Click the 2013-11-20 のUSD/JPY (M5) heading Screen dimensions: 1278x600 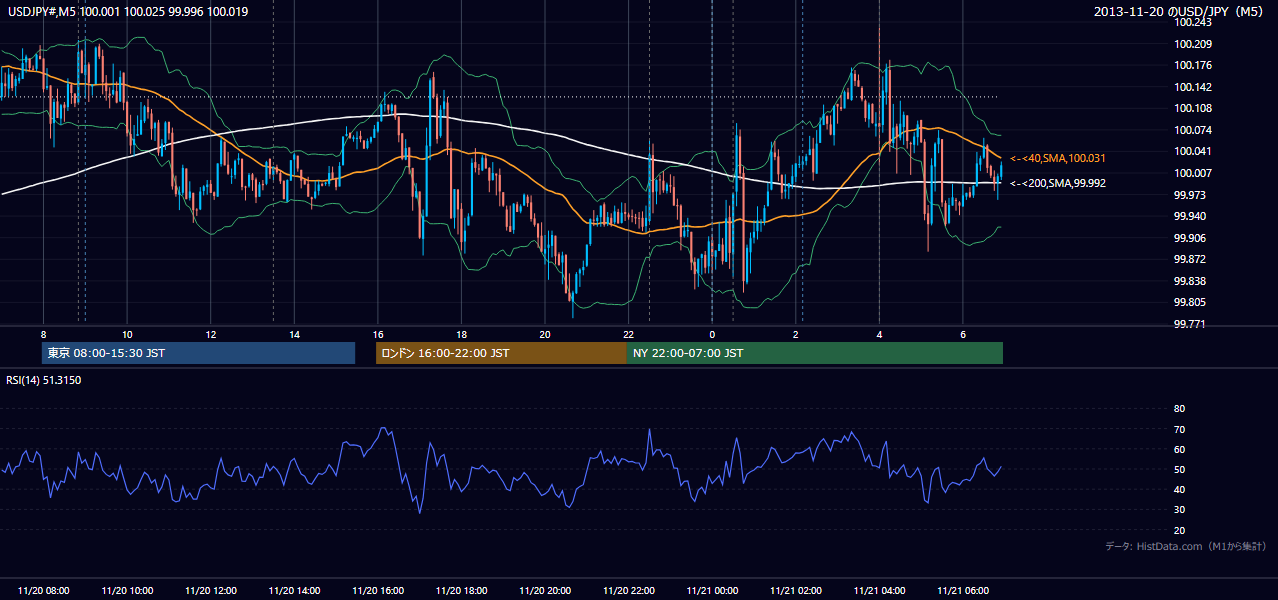[x=1180, y=11]
